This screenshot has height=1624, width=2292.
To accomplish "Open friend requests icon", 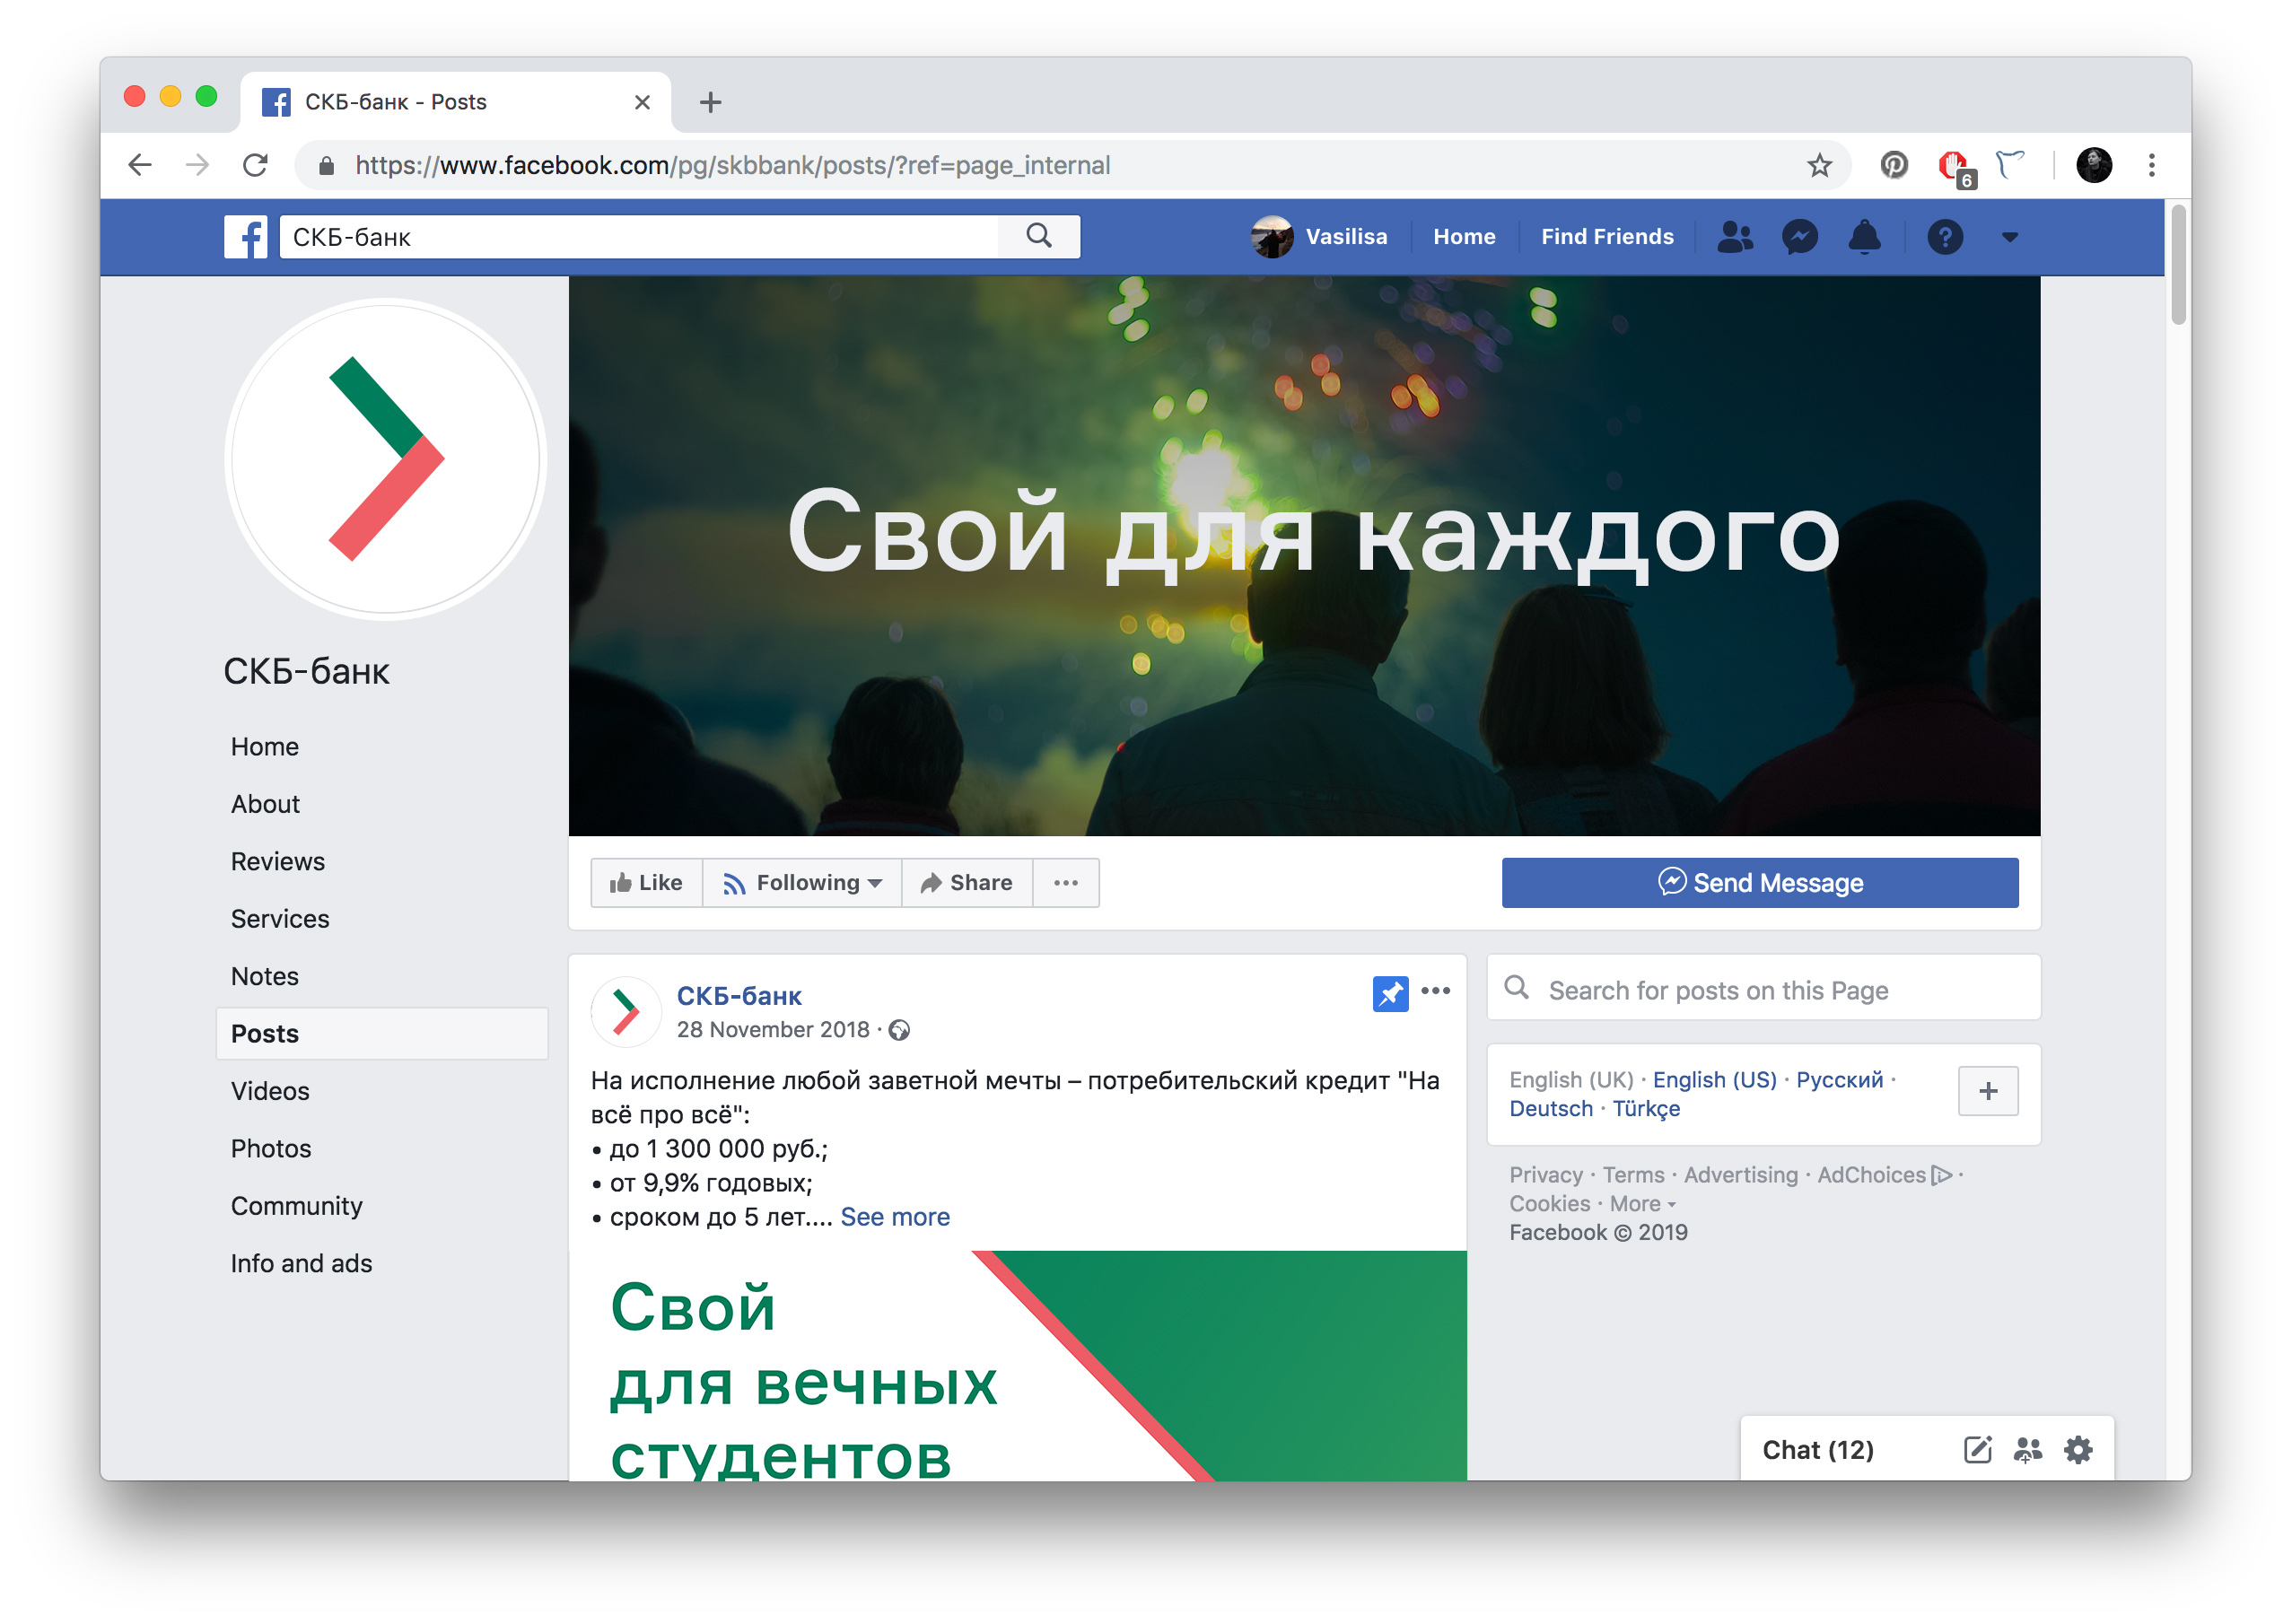I will (x=1735, y=237).
